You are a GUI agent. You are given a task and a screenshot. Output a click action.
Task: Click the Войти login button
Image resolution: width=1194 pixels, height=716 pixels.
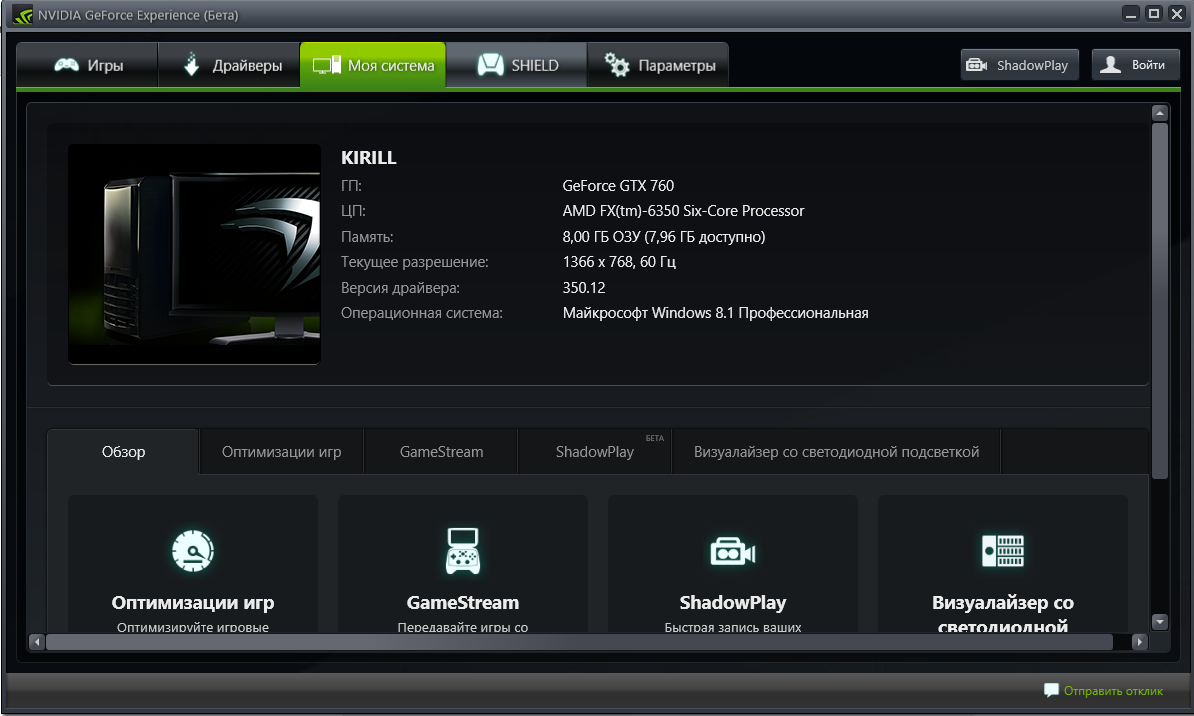click(1135, 65)
